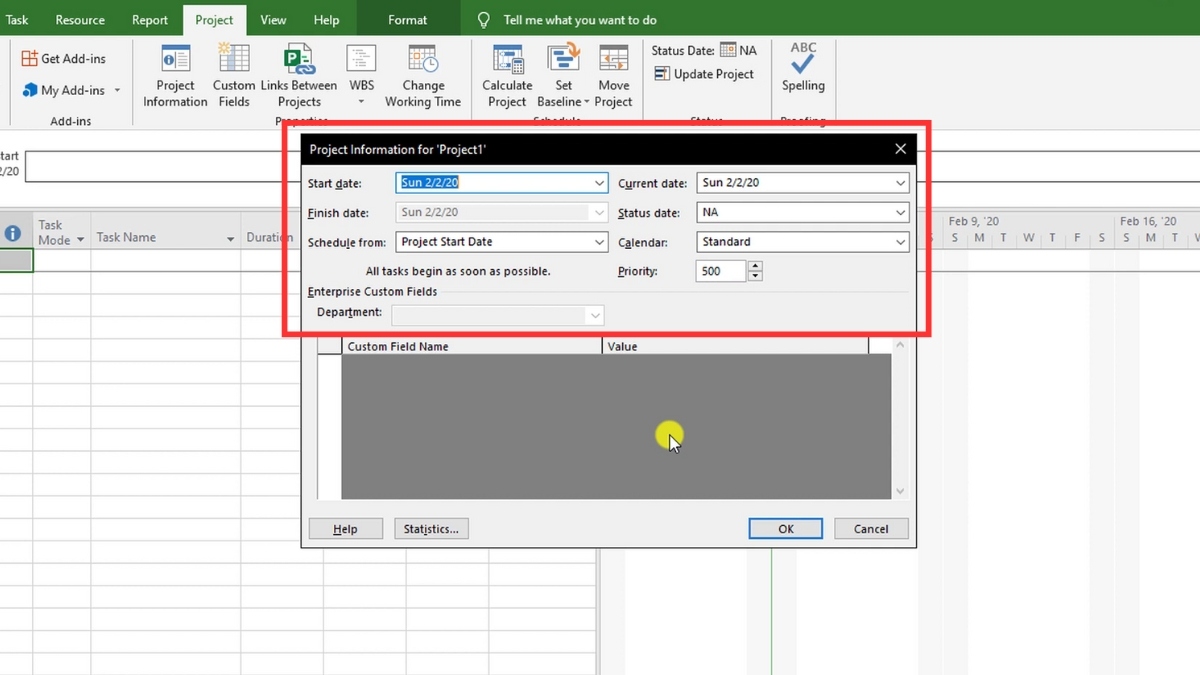Switch to the Task ribbon tab
The height and width of the screenshot is (675, 1200).
17,20
